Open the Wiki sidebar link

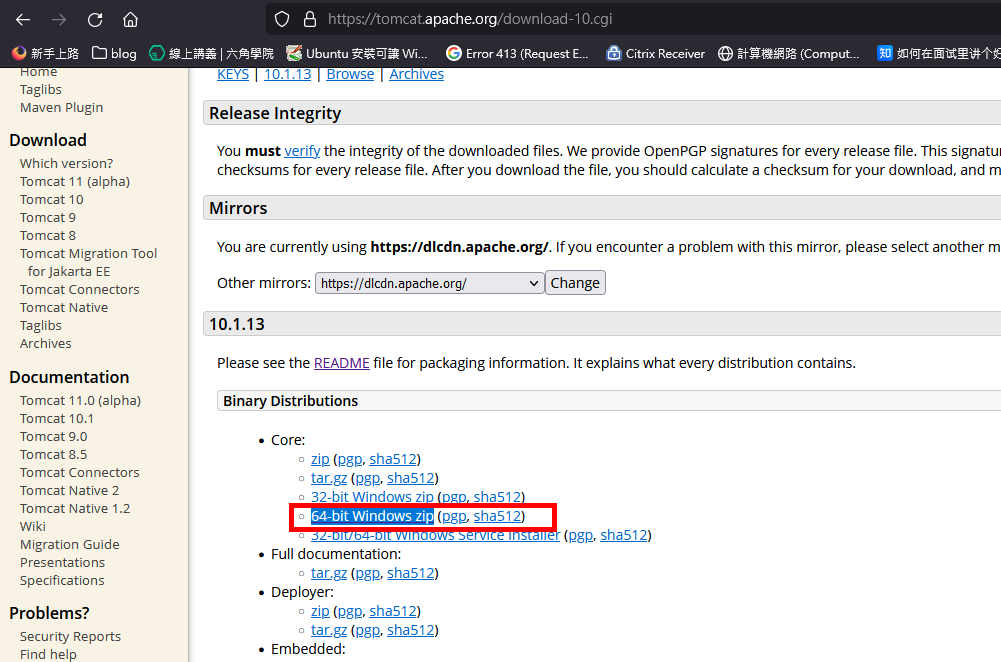(x=33, y=526)
